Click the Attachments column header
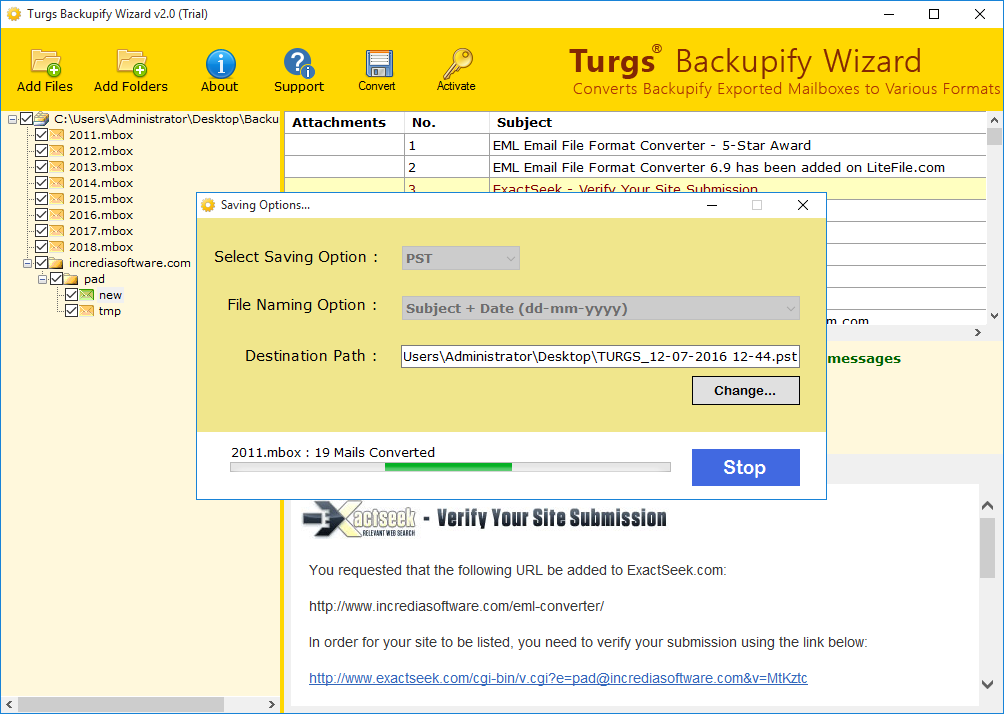This screenshot has height=714, width=1004. [x=344, y=122]
